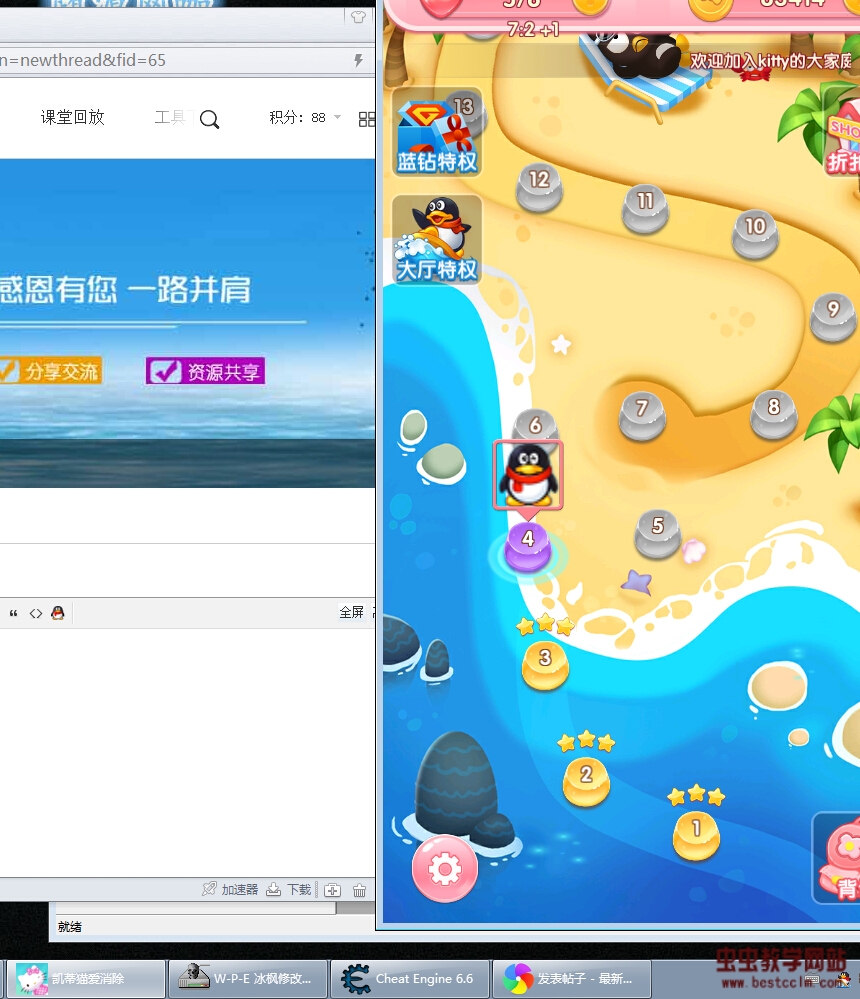The height and width of the screenshot is (999, 860).
Task: Open the 大厅特权 penguin surfer icon
Action: (x=437, y=239)
